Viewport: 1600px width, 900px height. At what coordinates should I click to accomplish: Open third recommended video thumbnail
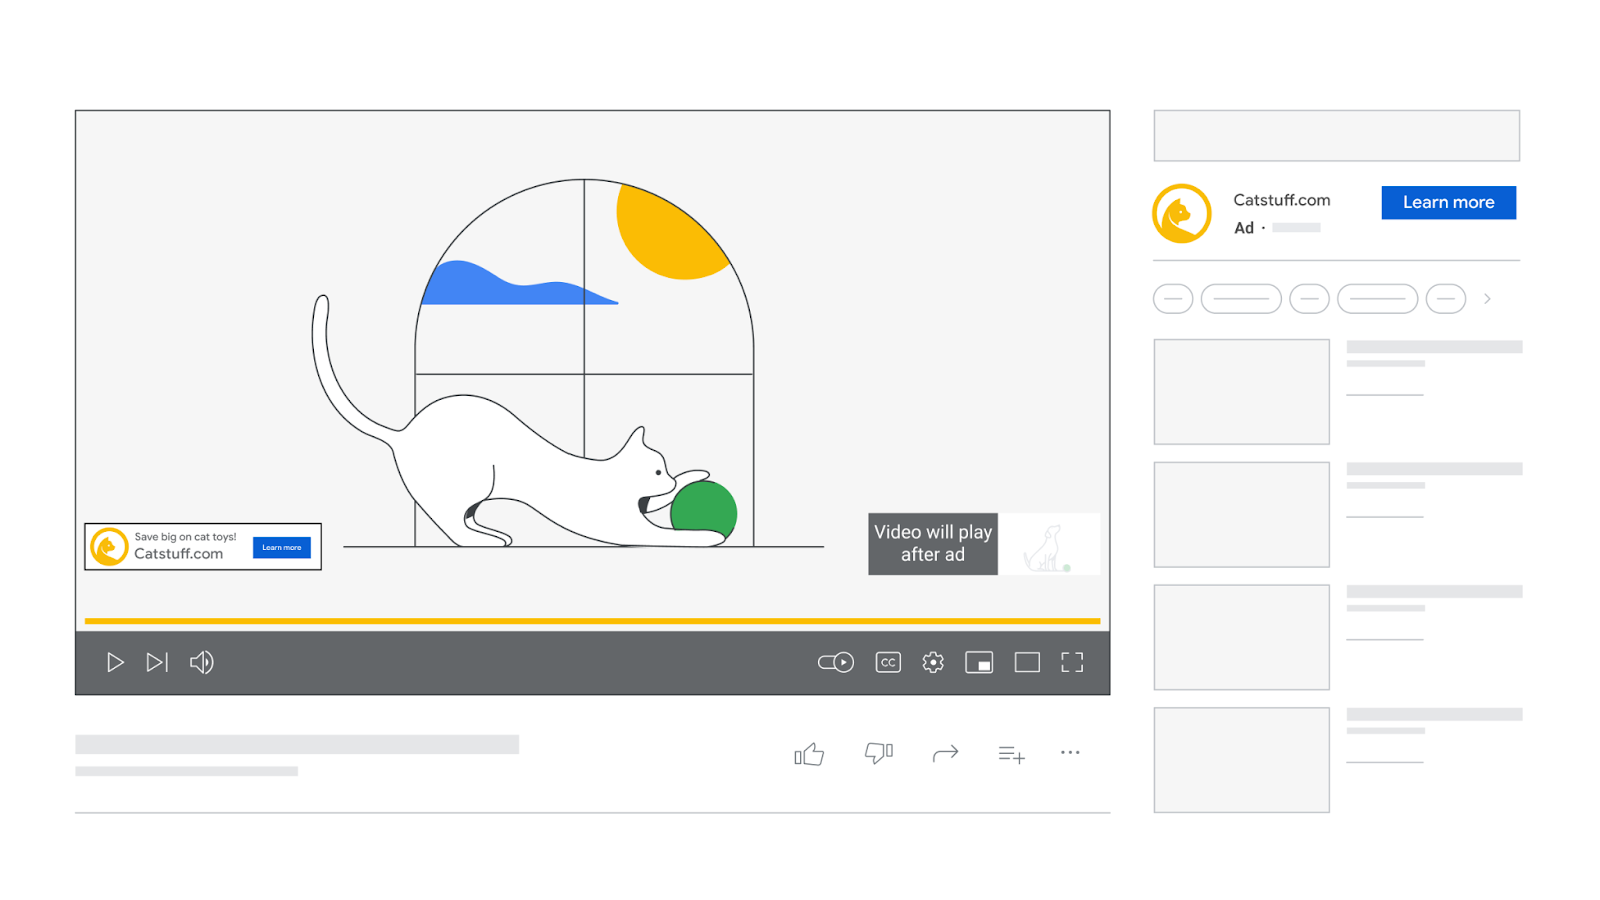pyautogui.click(x=1241, y=637)
